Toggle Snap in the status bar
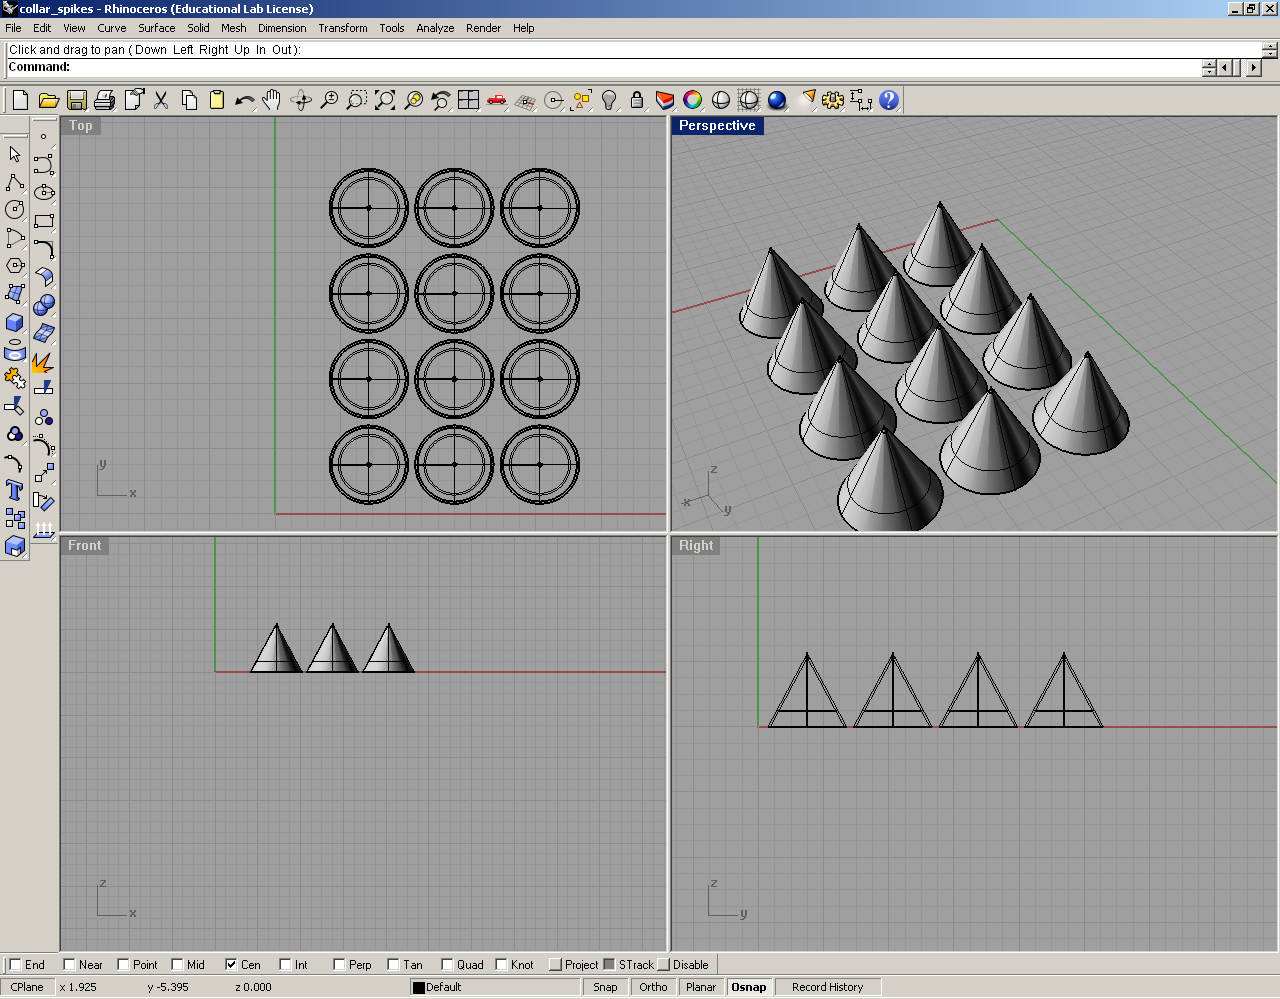 605,987
